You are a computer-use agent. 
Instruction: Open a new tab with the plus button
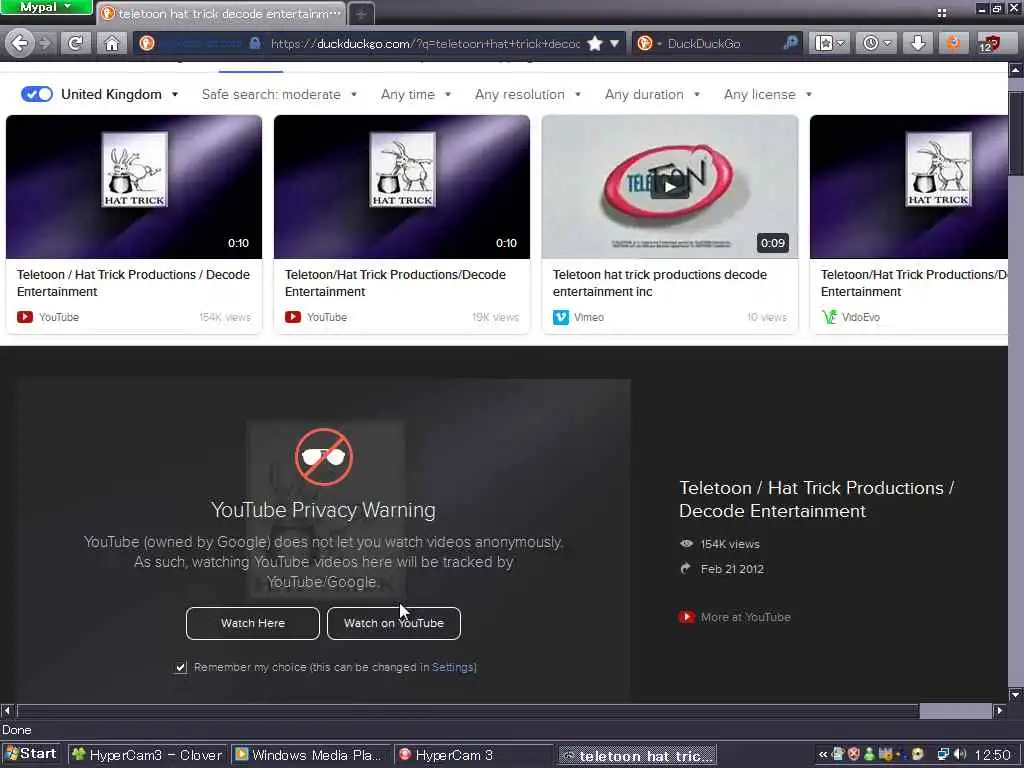click(x=361, y=14)
